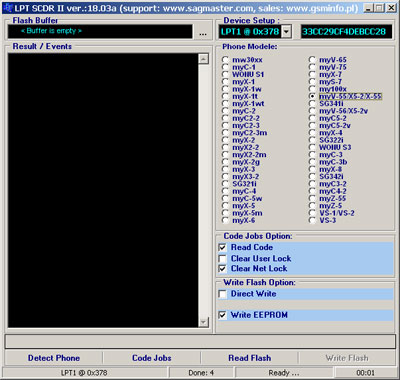Uncheck the Read Code option
The height and width of the screenshot is (380, 400).
[x=222, y=247]
